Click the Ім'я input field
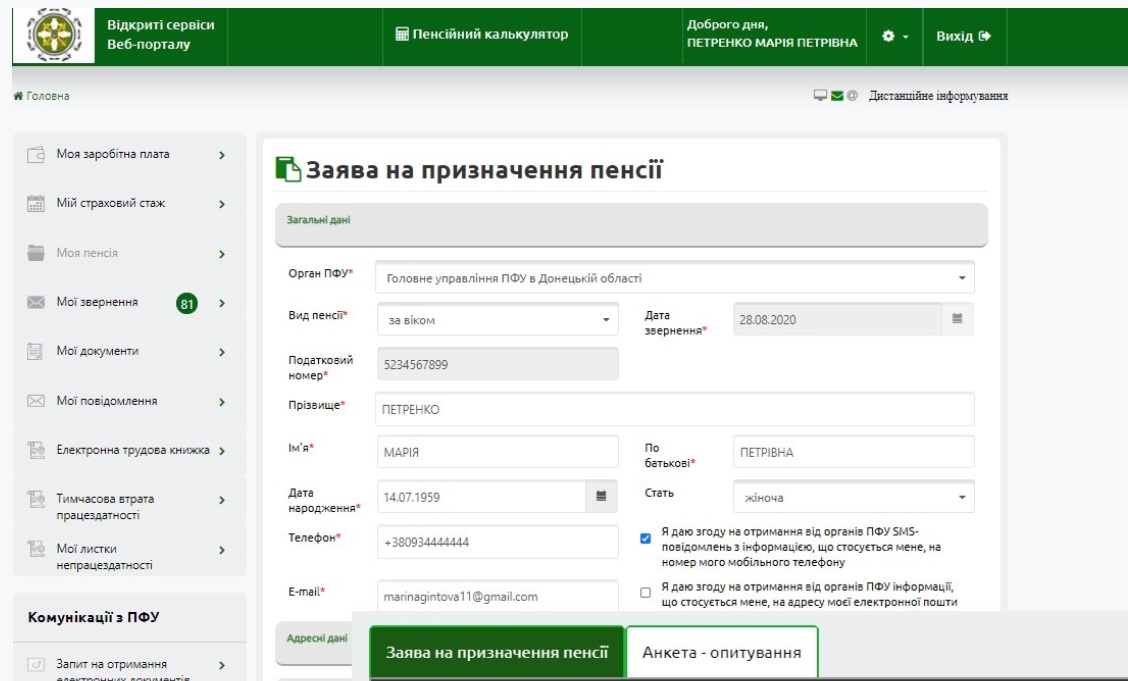The height and width of the screenshot is (681, 1128). coord(498,452)
